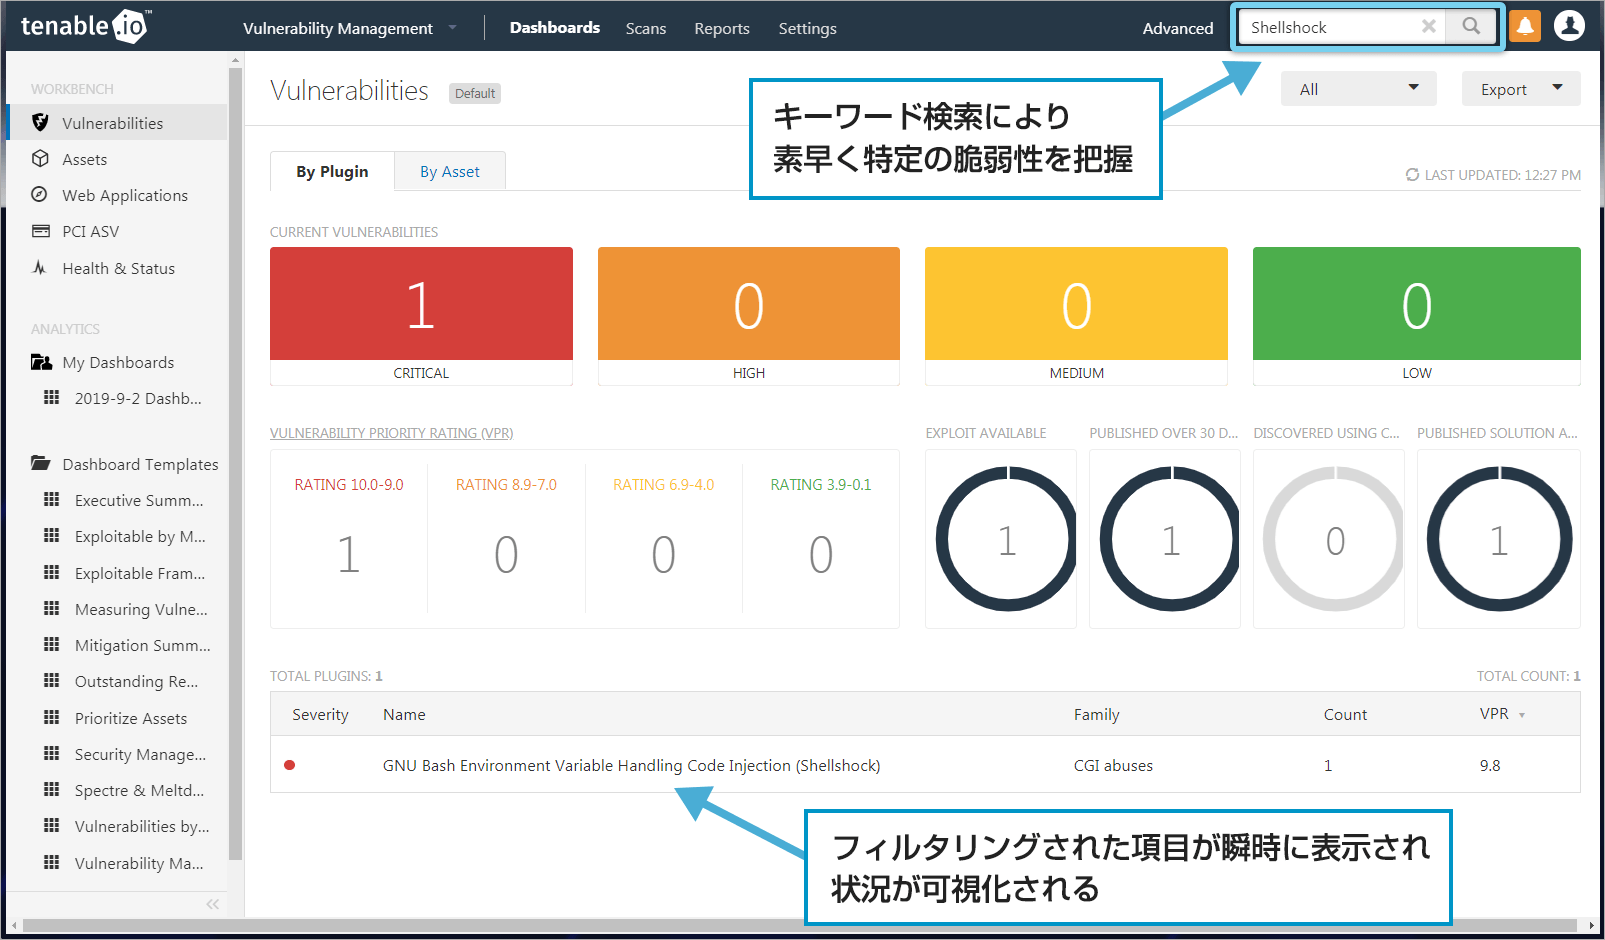Click grid icon beside Exploitable by M...

click(x=52, y=535)
